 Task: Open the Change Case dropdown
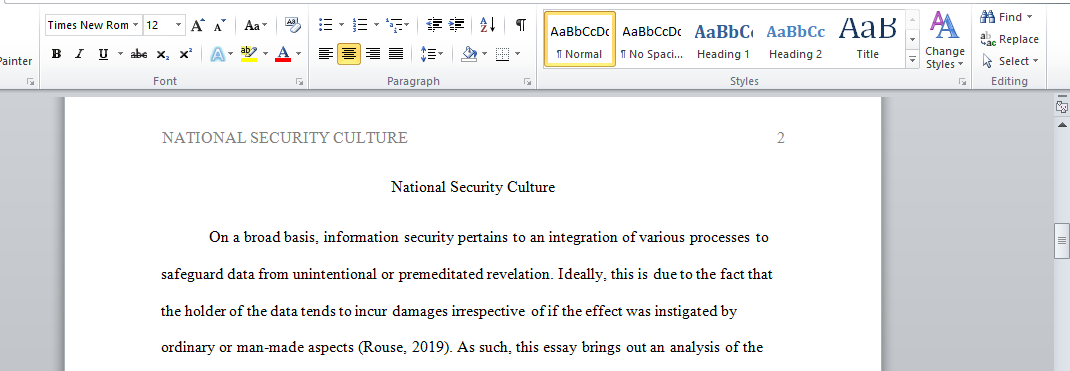coord(256,26)
